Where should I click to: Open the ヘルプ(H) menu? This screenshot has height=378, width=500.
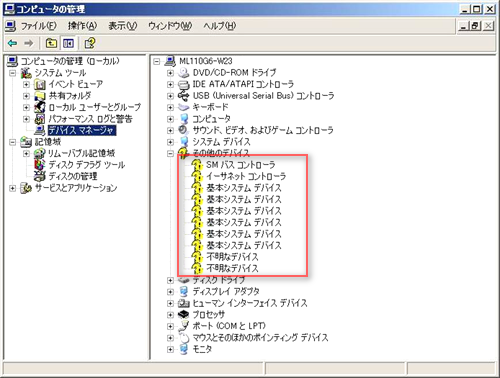click(219, 26)
